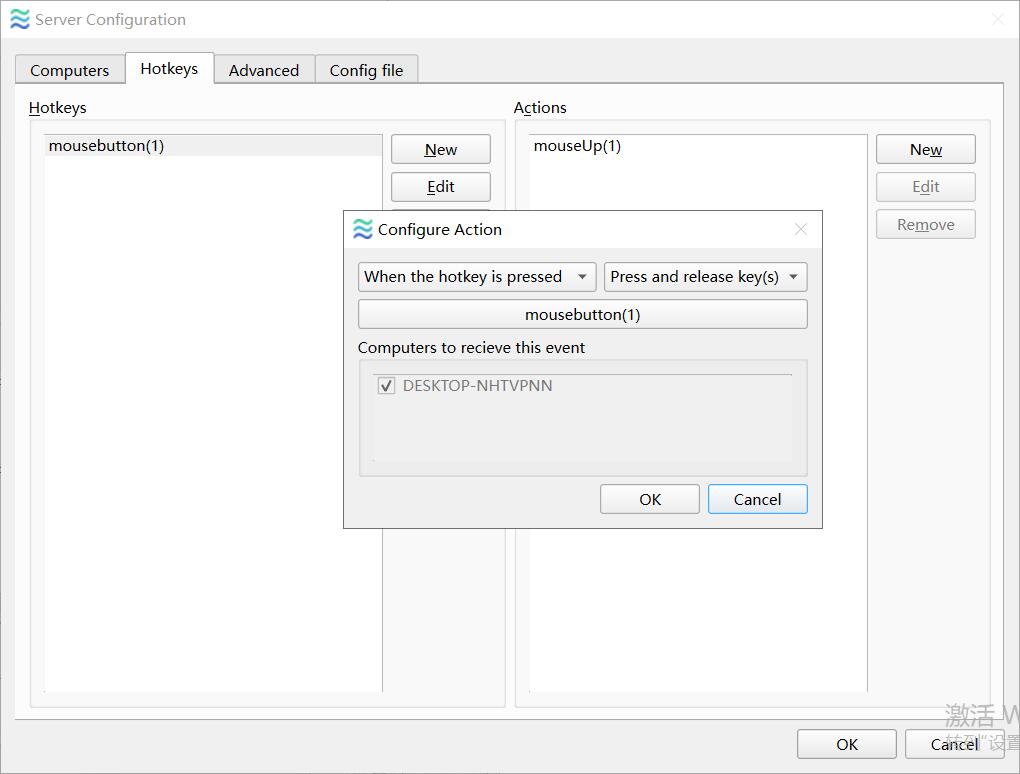Confirm Configure Action with OK
This screenshot has width=1020, height=774.
(x=650, y=499)
